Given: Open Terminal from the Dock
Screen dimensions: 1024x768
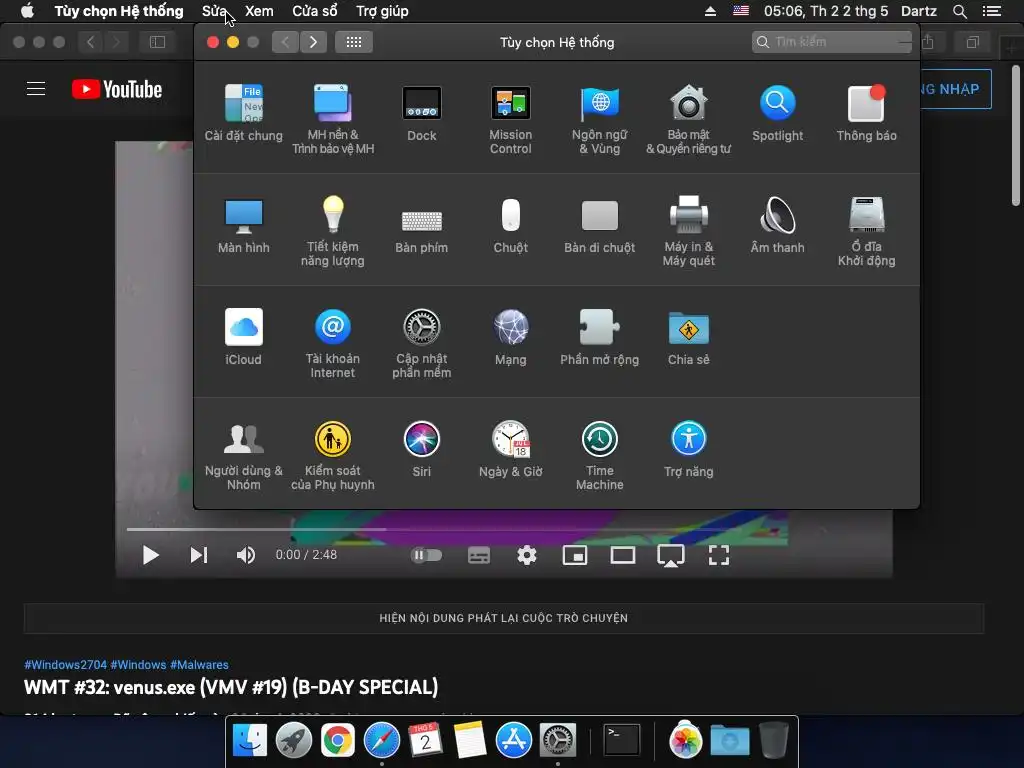Looking at the screenshot, I should pyautogui.click(x=621, y=741).
